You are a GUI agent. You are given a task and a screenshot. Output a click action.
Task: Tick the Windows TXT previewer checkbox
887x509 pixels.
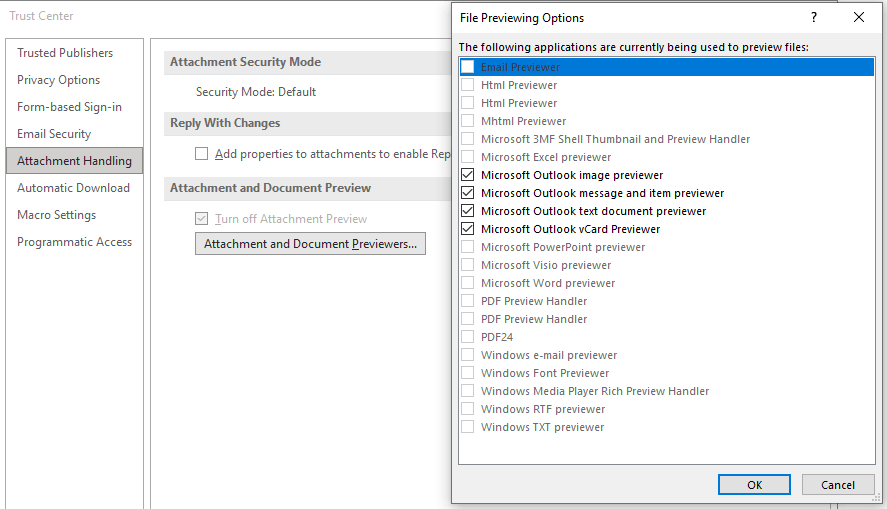467,427
